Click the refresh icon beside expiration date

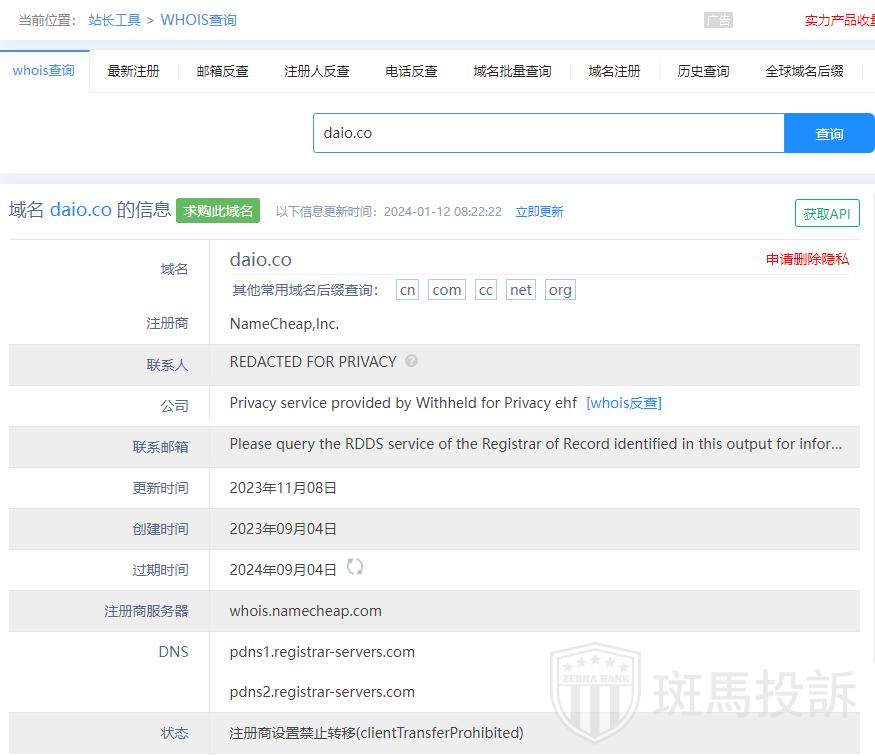[355, 567]
